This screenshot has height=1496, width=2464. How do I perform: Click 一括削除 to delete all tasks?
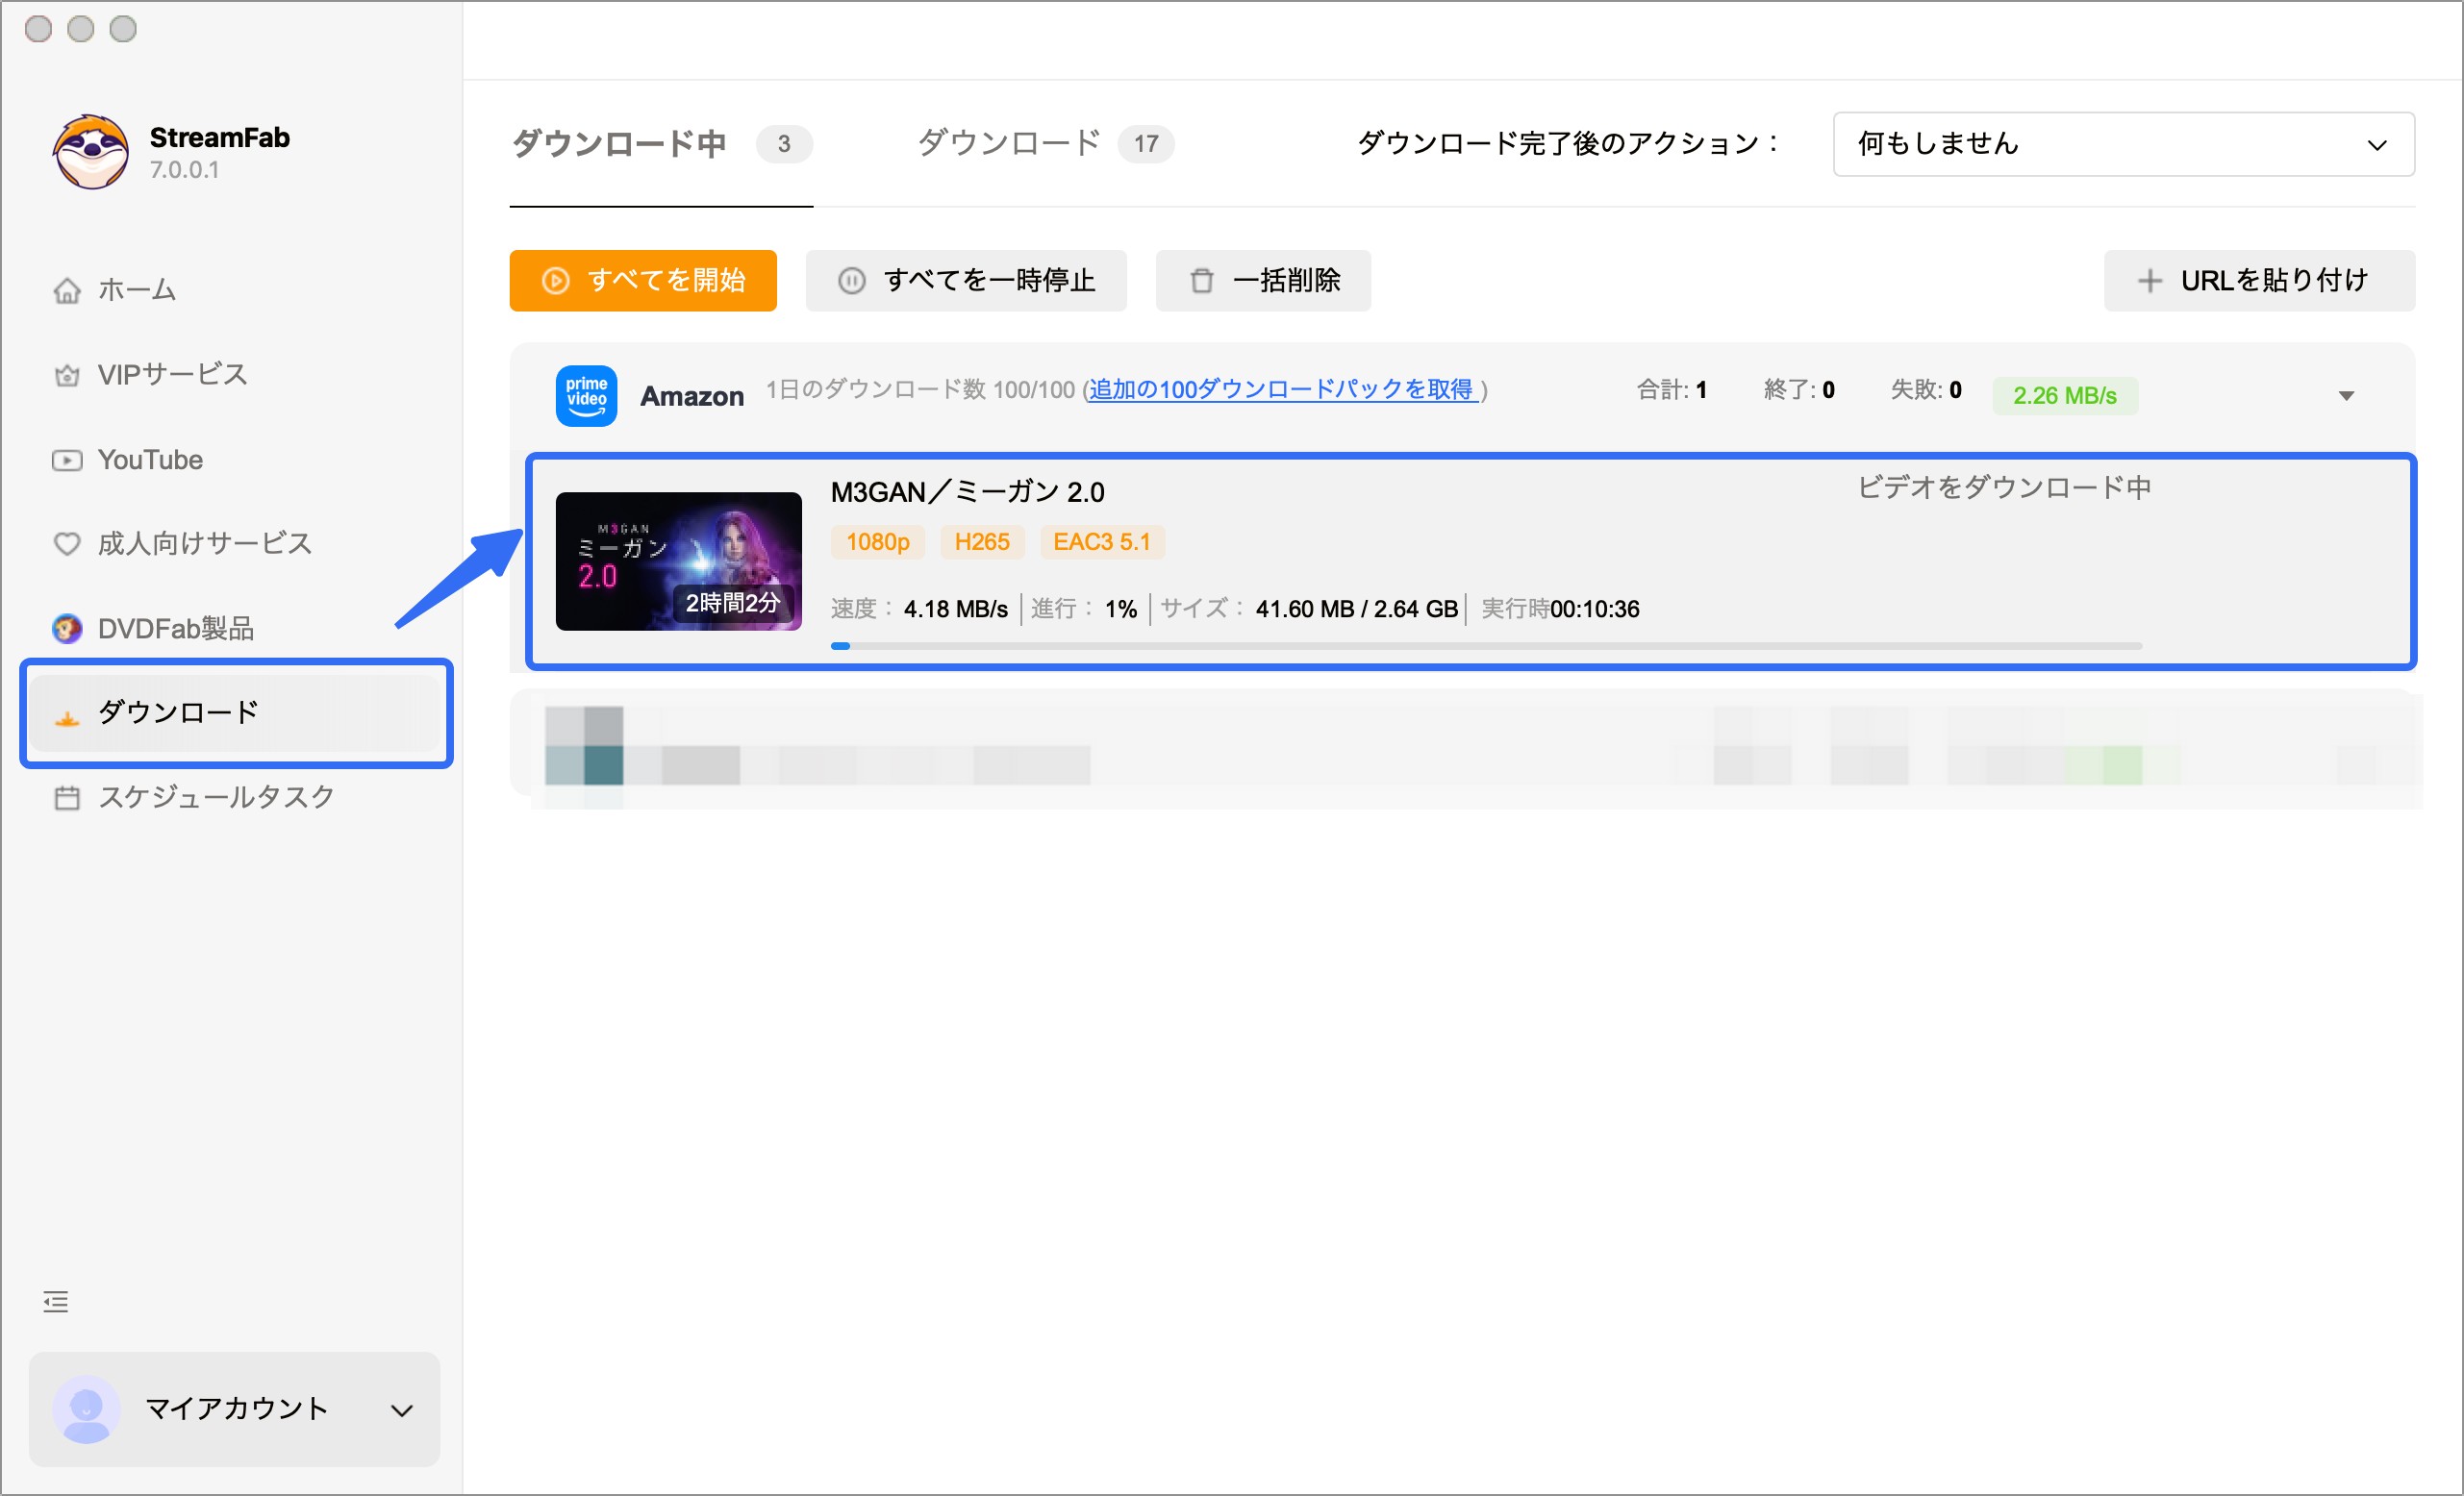coord(1262,281)
